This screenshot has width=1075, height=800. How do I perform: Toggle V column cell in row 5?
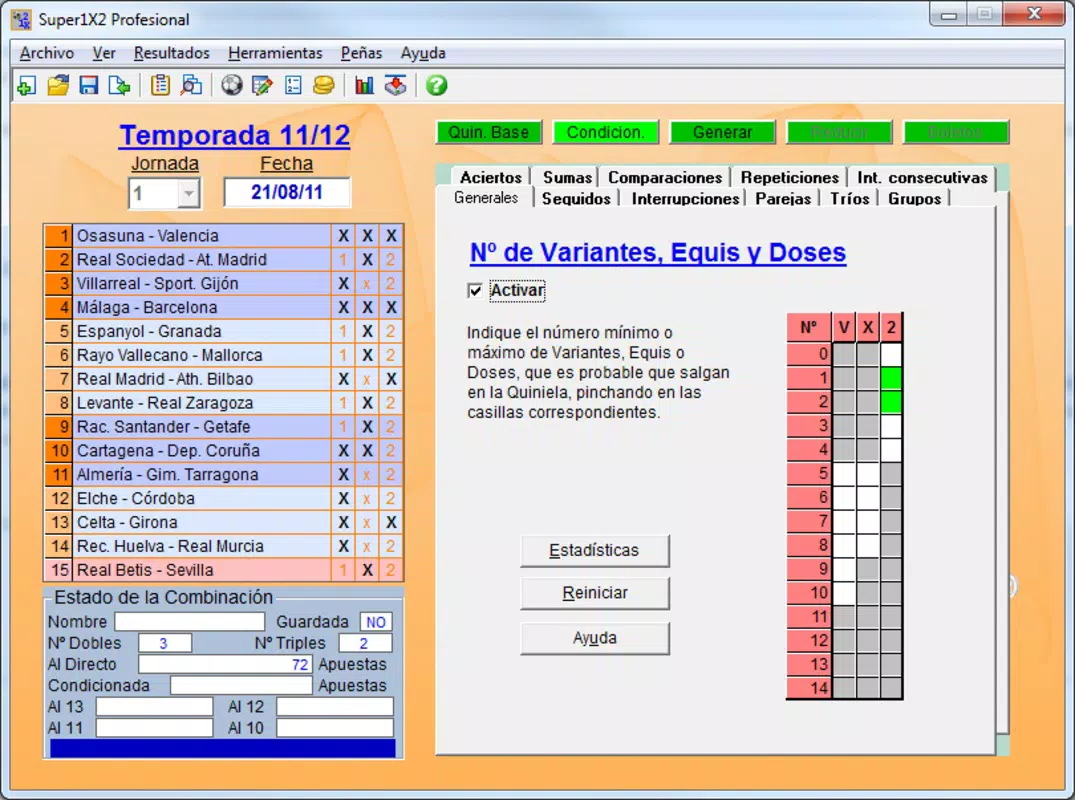pos(844,474)
